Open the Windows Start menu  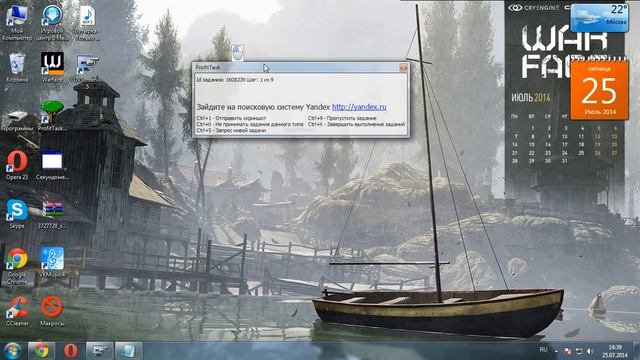[12, 351]
